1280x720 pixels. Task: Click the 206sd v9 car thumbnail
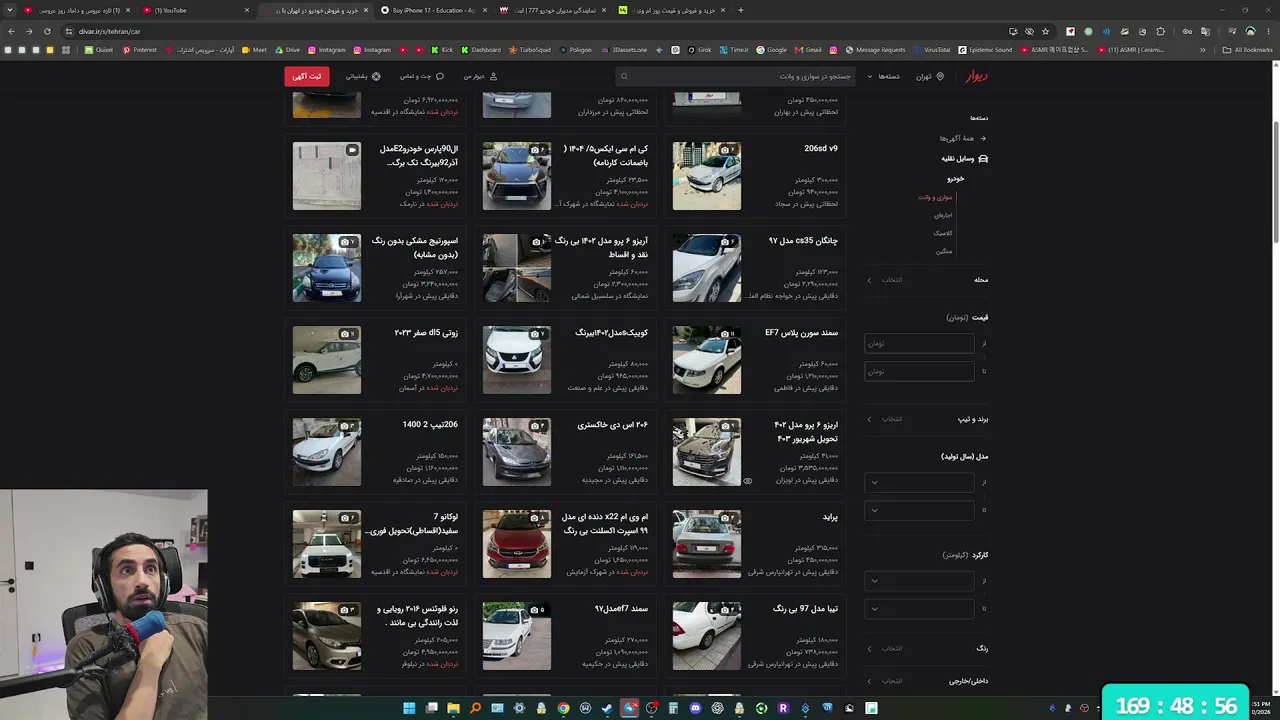(x=707, y=176)
